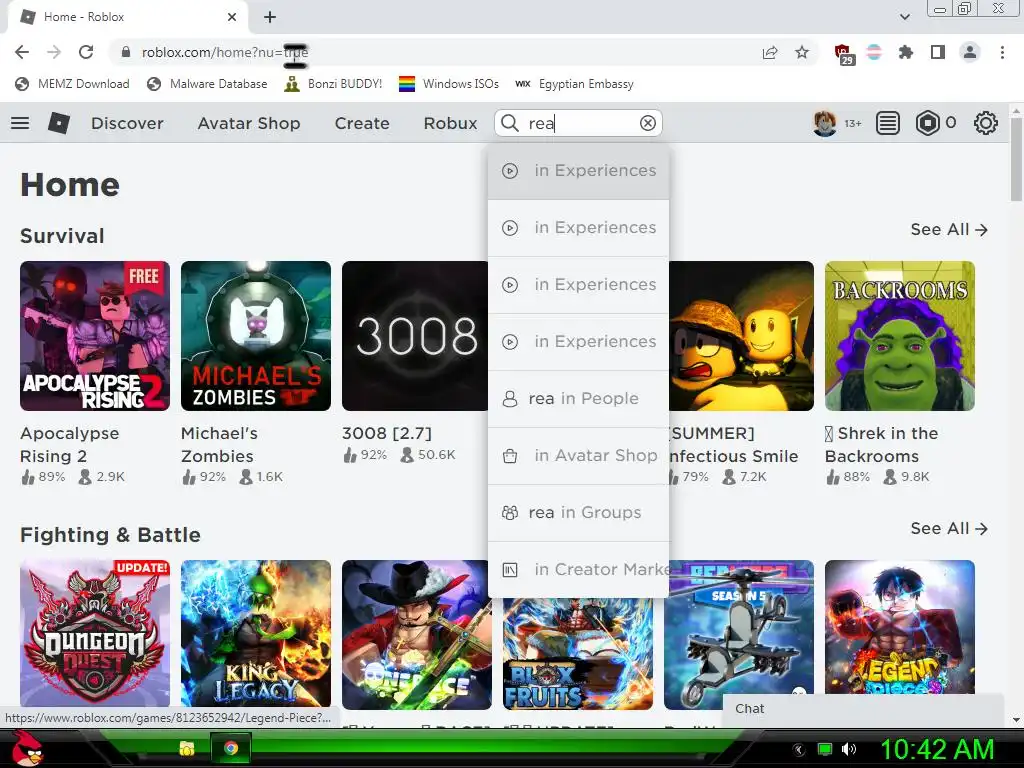Open the notifications stream icon
The width and height of the screenshot is (1024, 768).
888,123
